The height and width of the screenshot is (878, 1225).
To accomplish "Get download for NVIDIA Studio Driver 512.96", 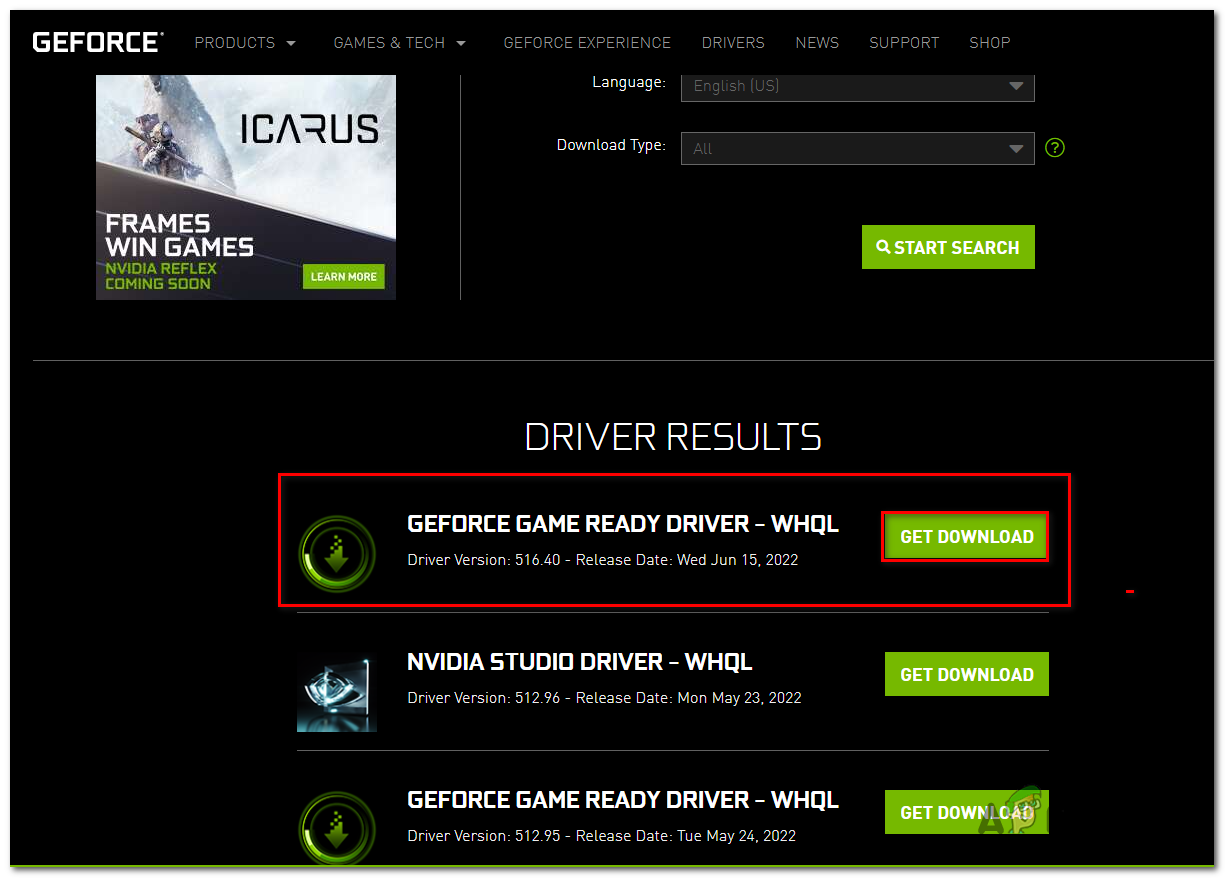I will pyautogui.click(x=966, y=674).
